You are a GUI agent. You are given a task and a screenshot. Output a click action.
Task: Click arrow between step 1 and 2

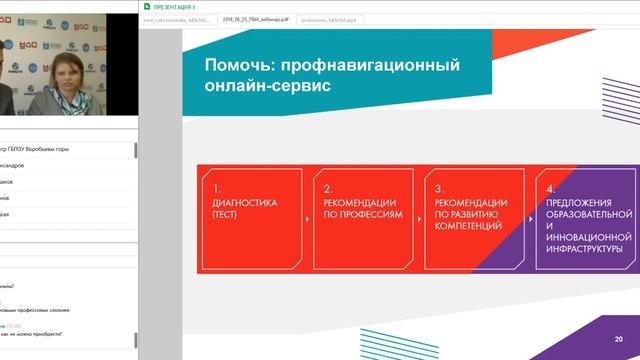(308, 219)
